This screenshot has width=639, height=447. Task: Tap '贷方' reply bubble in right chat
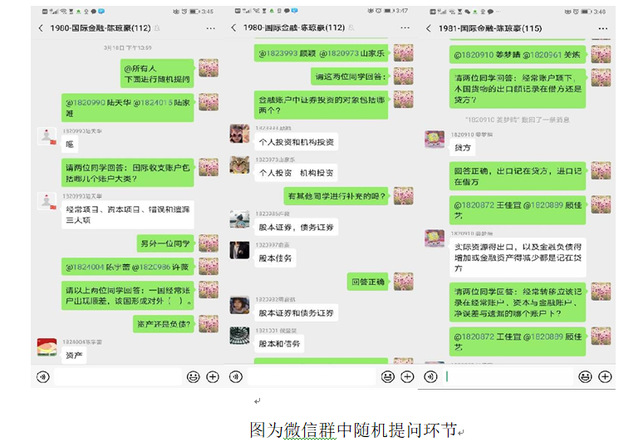coord(463,148)
